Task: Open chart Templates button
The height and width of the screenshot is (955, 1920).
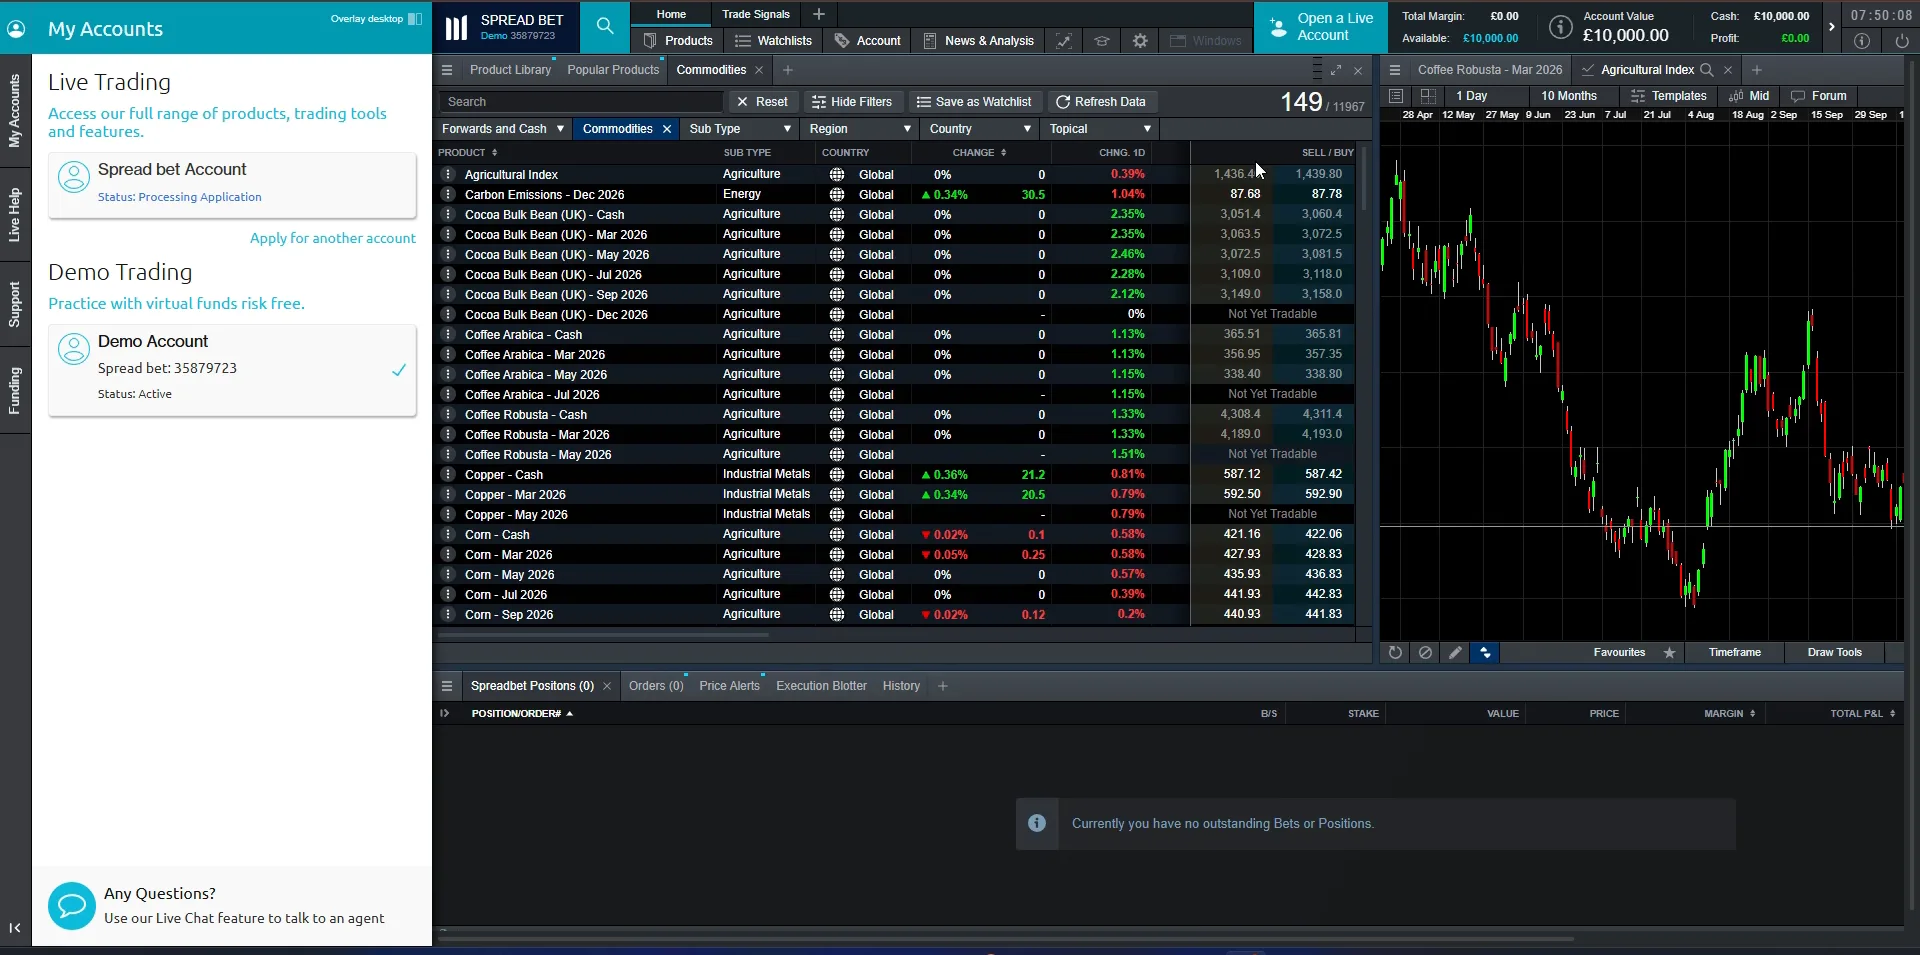Action: [x=1668, y=96]
